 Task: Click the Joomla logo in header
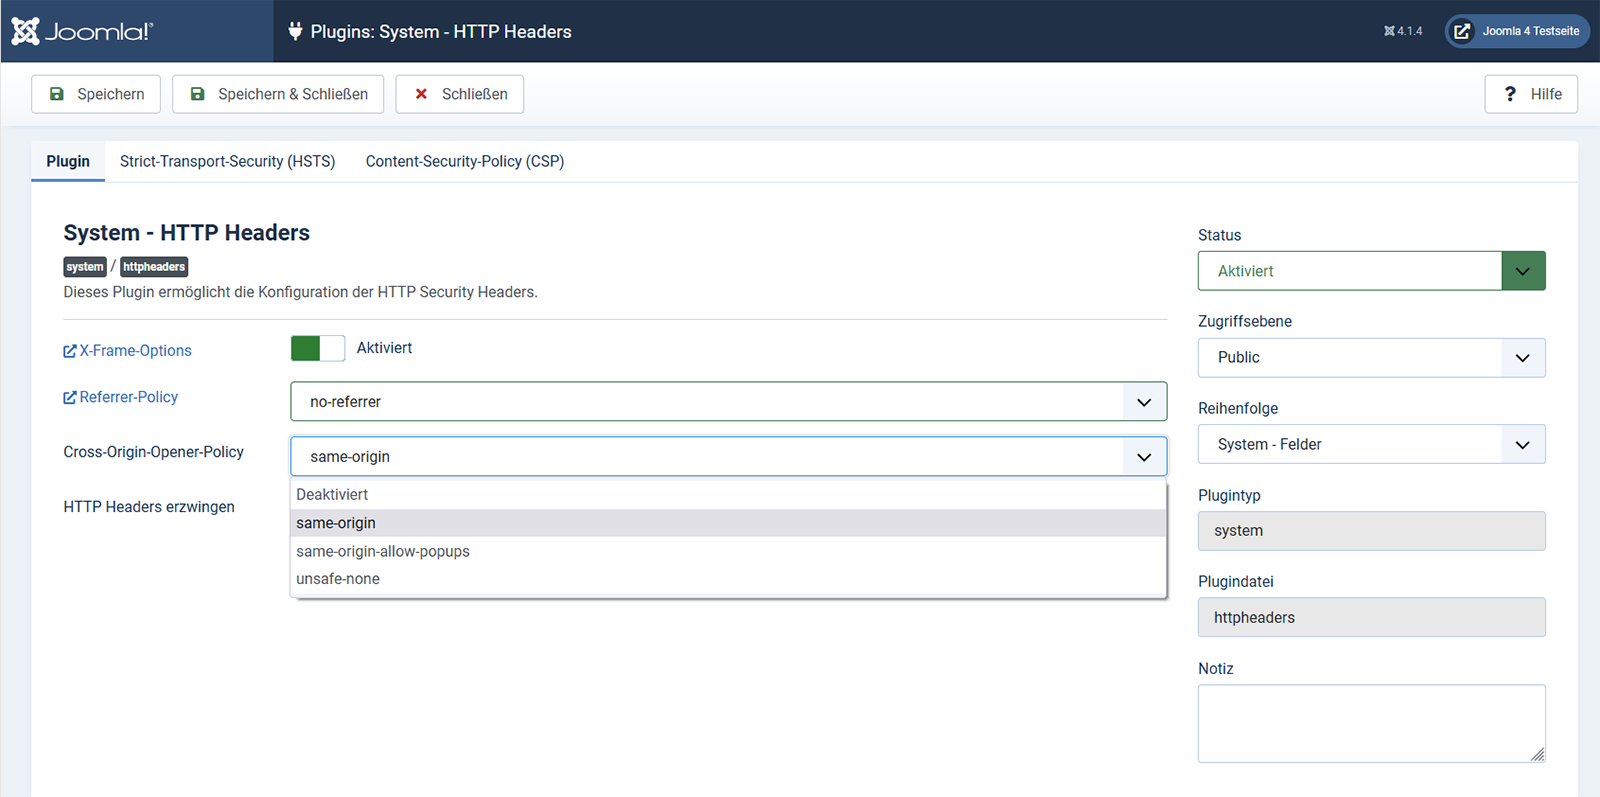[82, 31]
